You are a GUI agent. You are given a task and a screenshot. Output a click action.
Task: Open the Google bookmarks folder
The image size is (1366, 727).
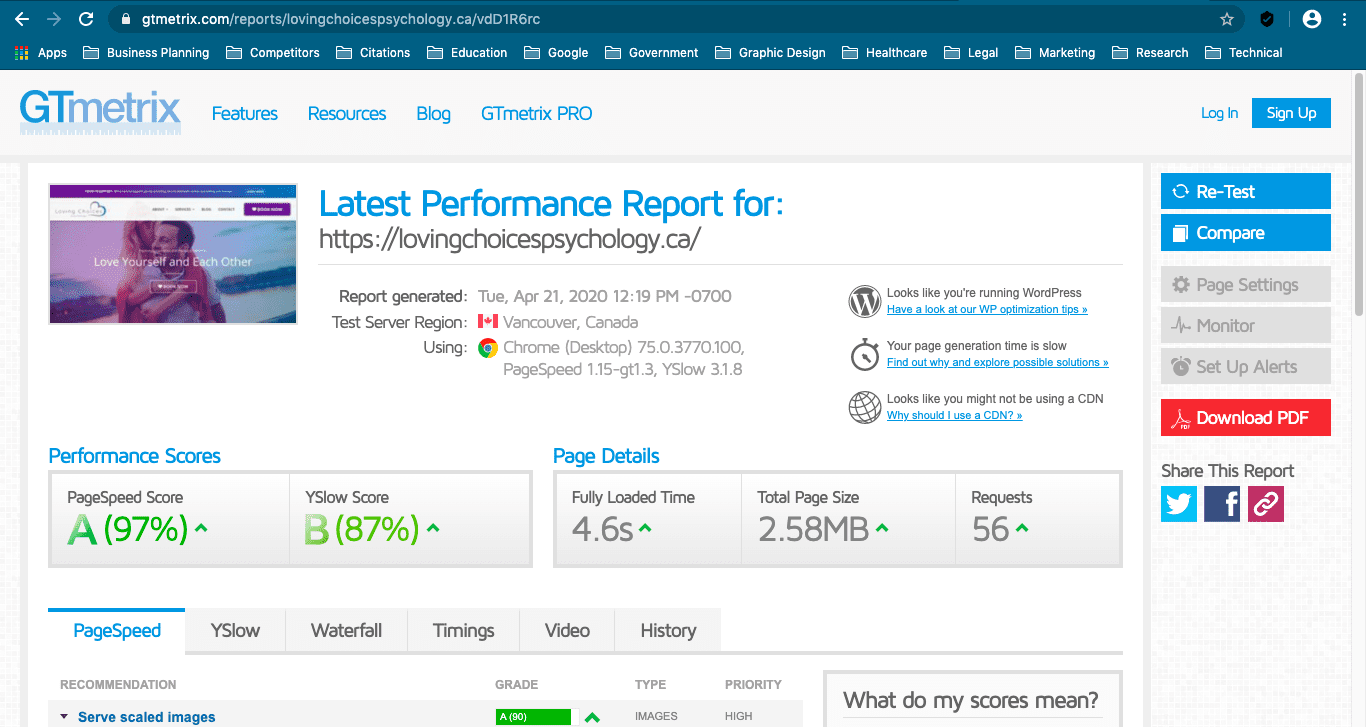point(556,53)
